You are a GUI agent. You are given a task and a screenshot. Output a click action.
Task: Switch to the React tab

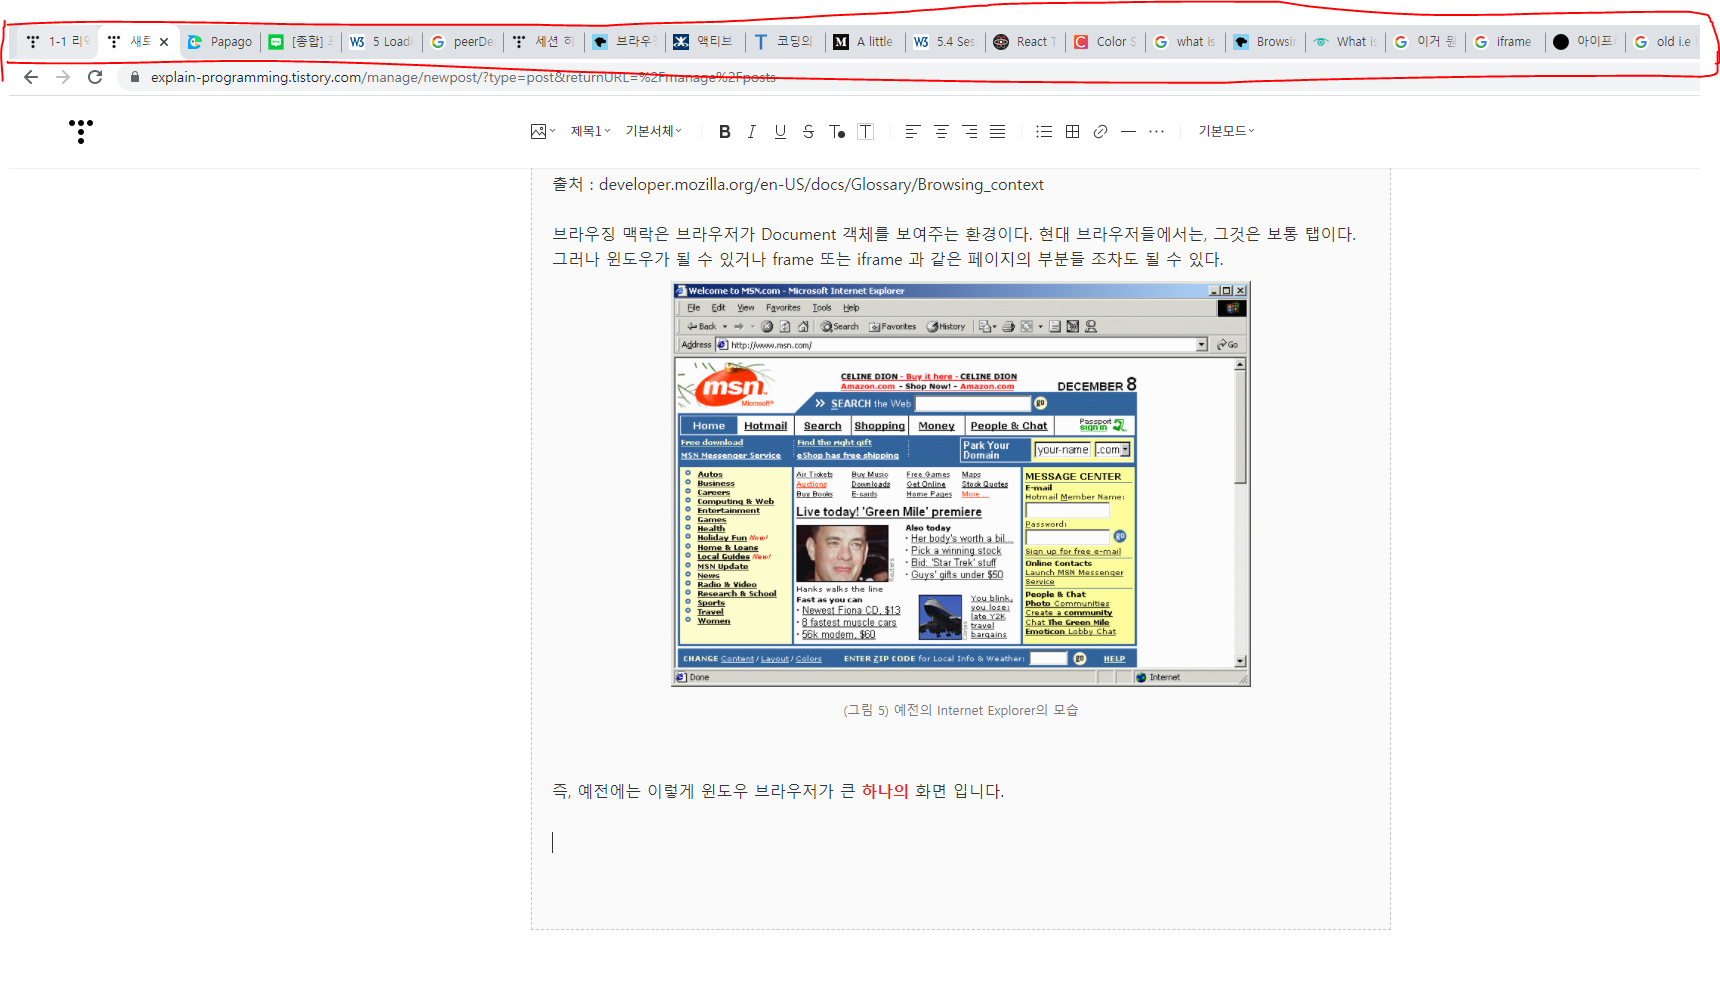tap(1026, 41)
